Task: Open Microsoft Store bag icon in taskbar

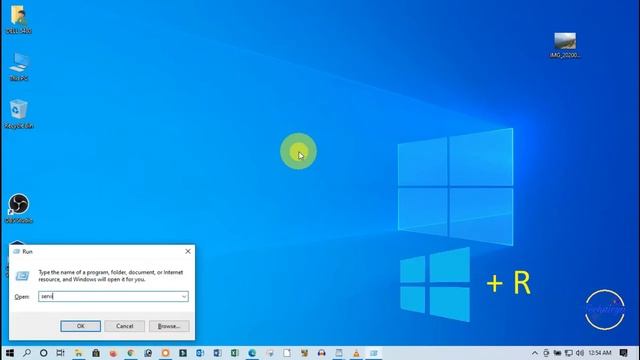Action: pyautogui.click(x=96, y=353)
